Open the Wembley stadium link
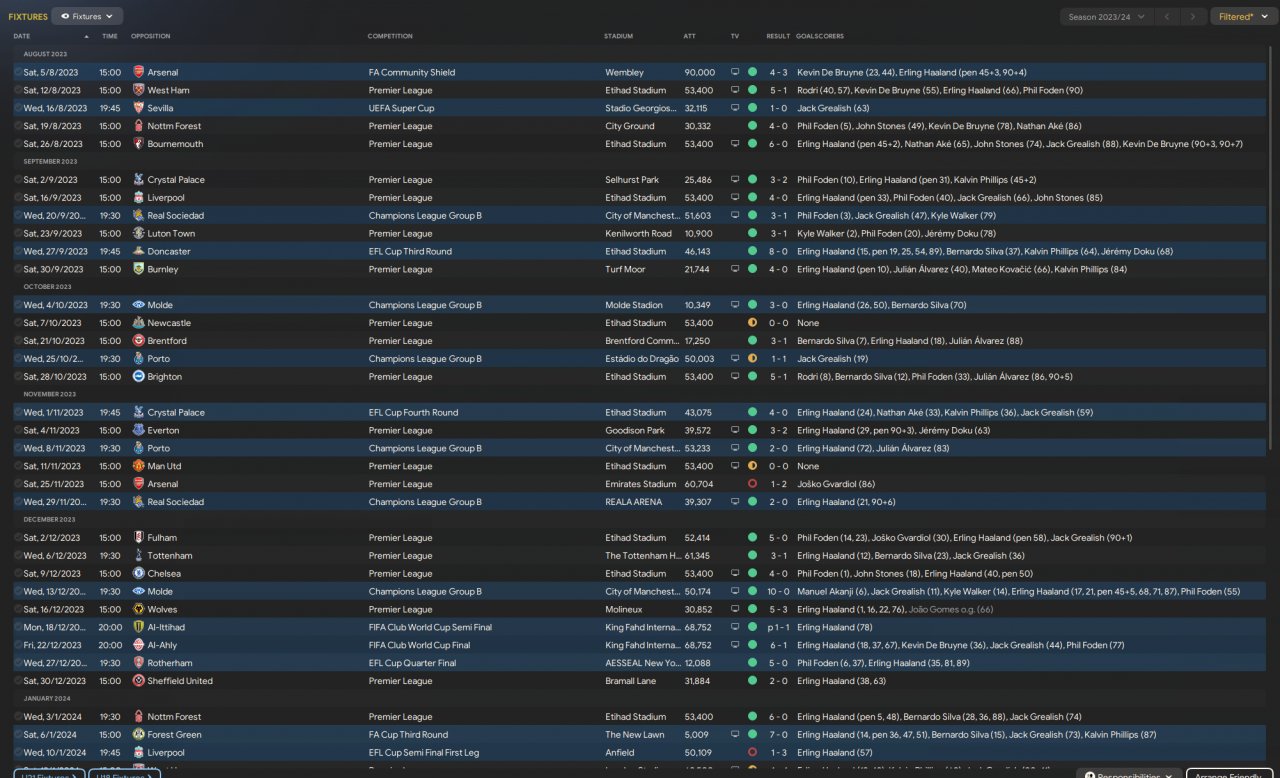This screenshot has height=778, width=1280. (623, 72)
